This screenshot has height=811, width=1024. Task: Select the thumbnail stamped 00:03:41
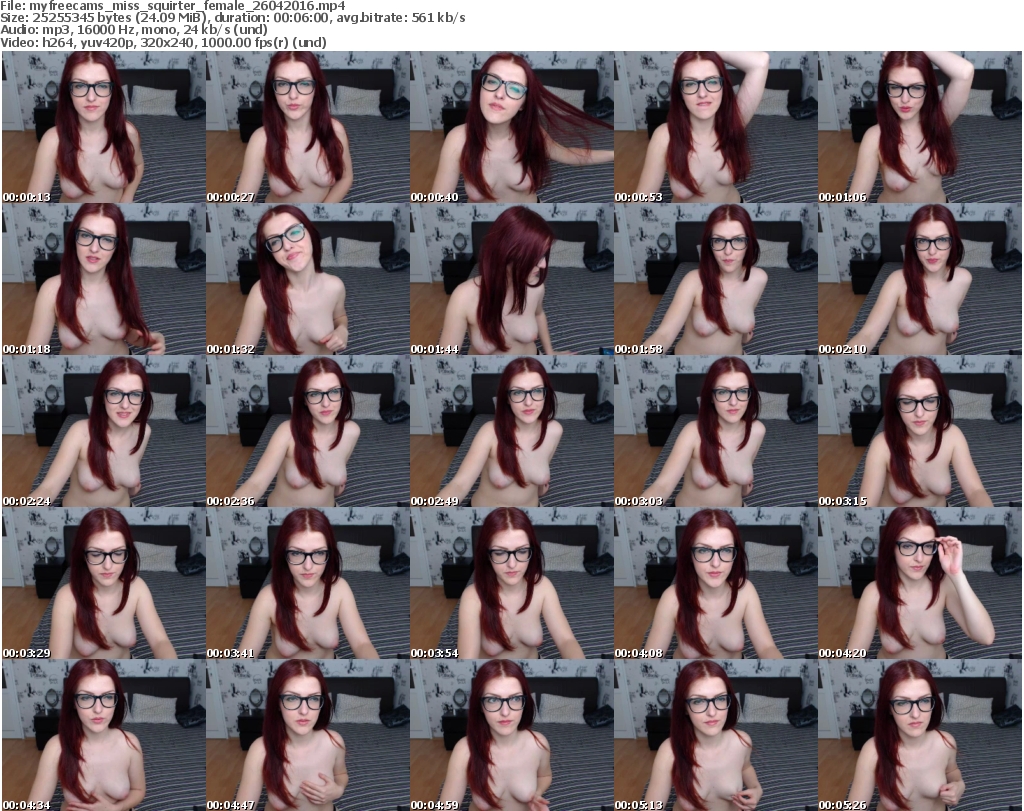coord(308,584)
